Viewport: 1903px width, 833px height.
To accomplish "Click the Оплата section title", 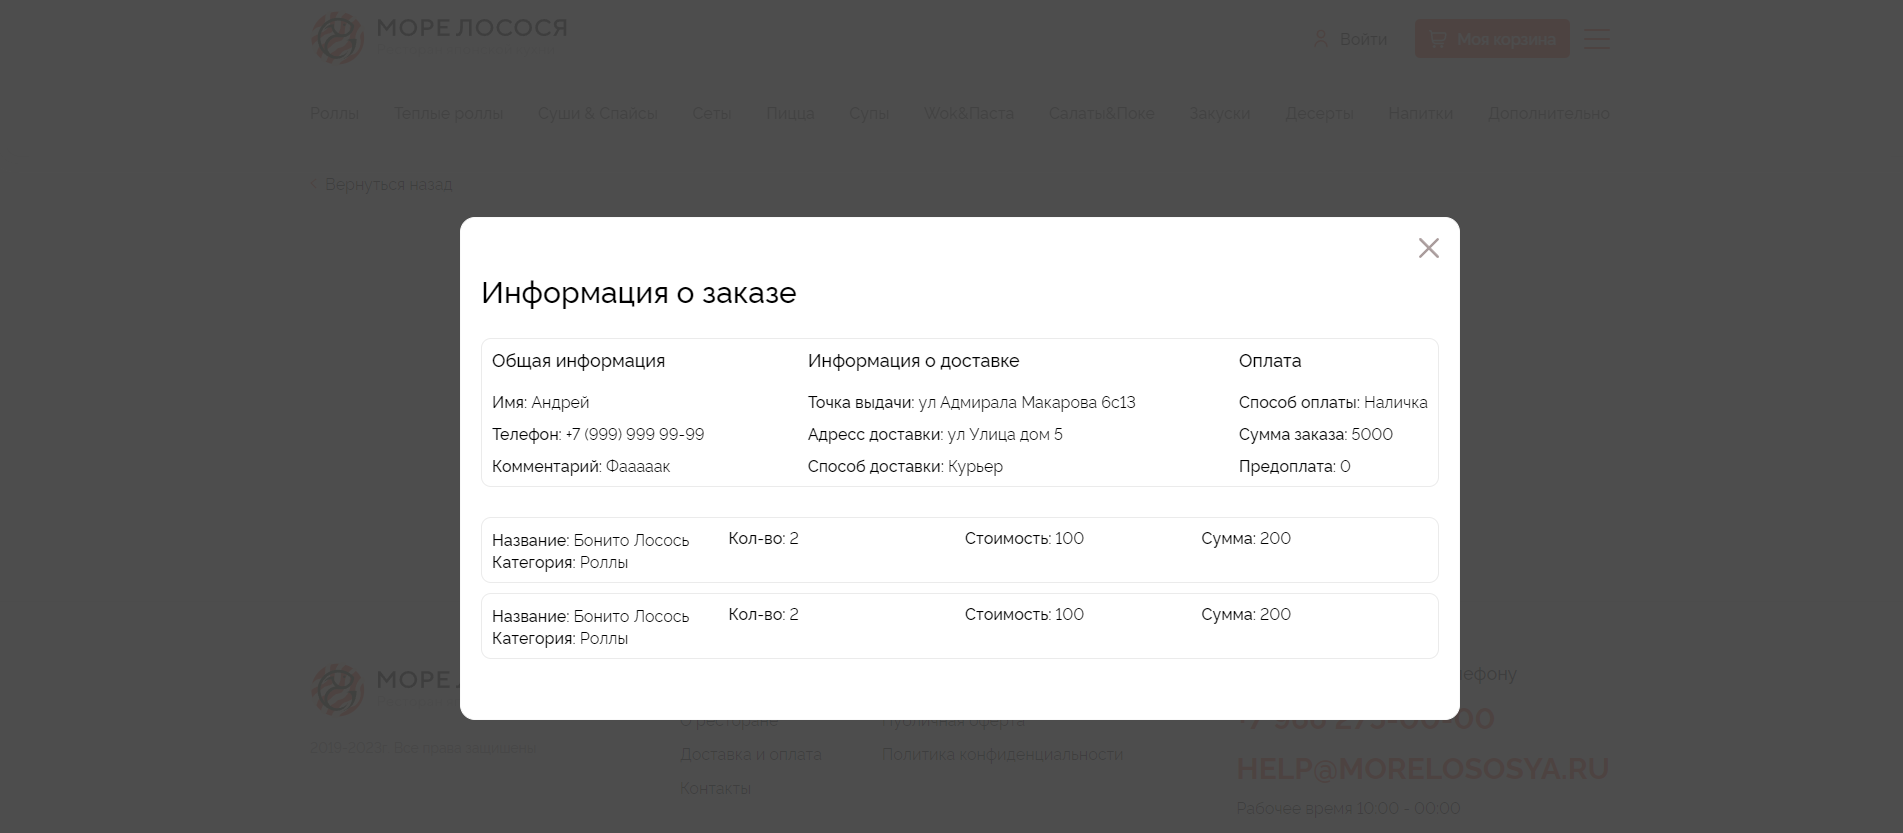I will [1270, 361].
